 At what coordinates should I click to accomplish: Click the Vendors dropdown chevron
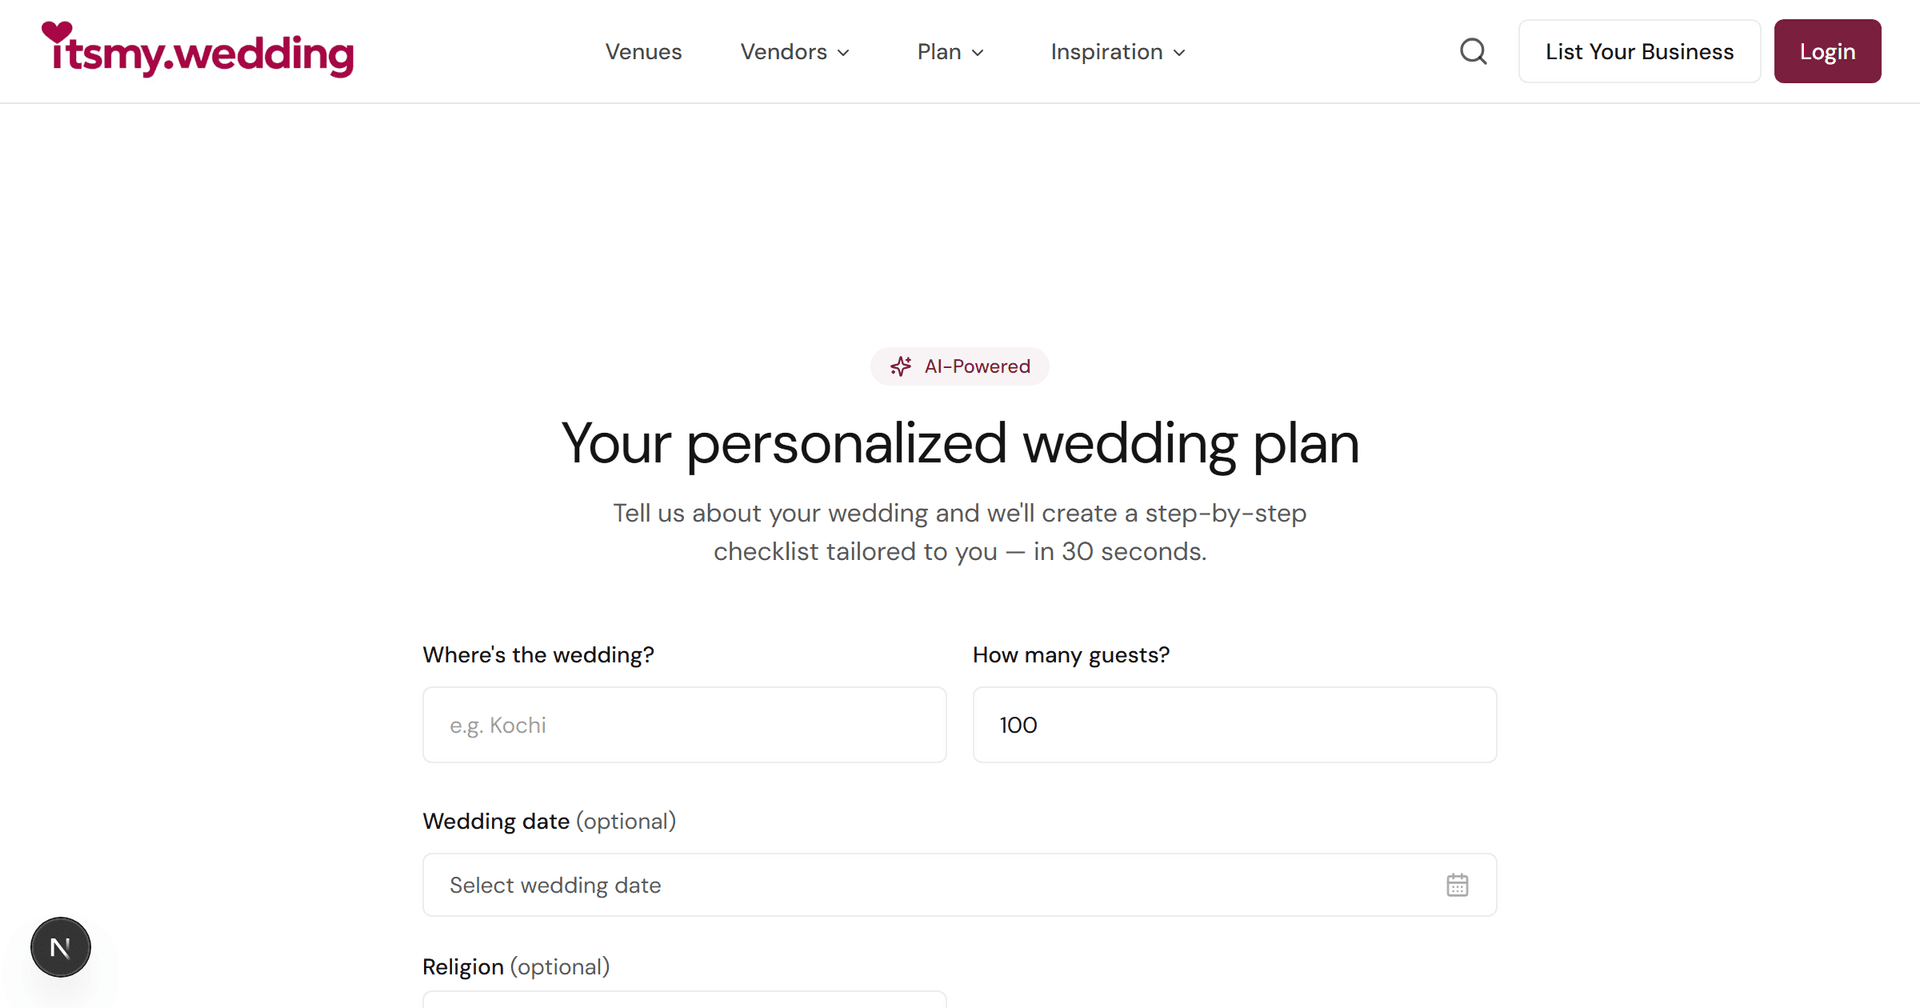point(844,53)
